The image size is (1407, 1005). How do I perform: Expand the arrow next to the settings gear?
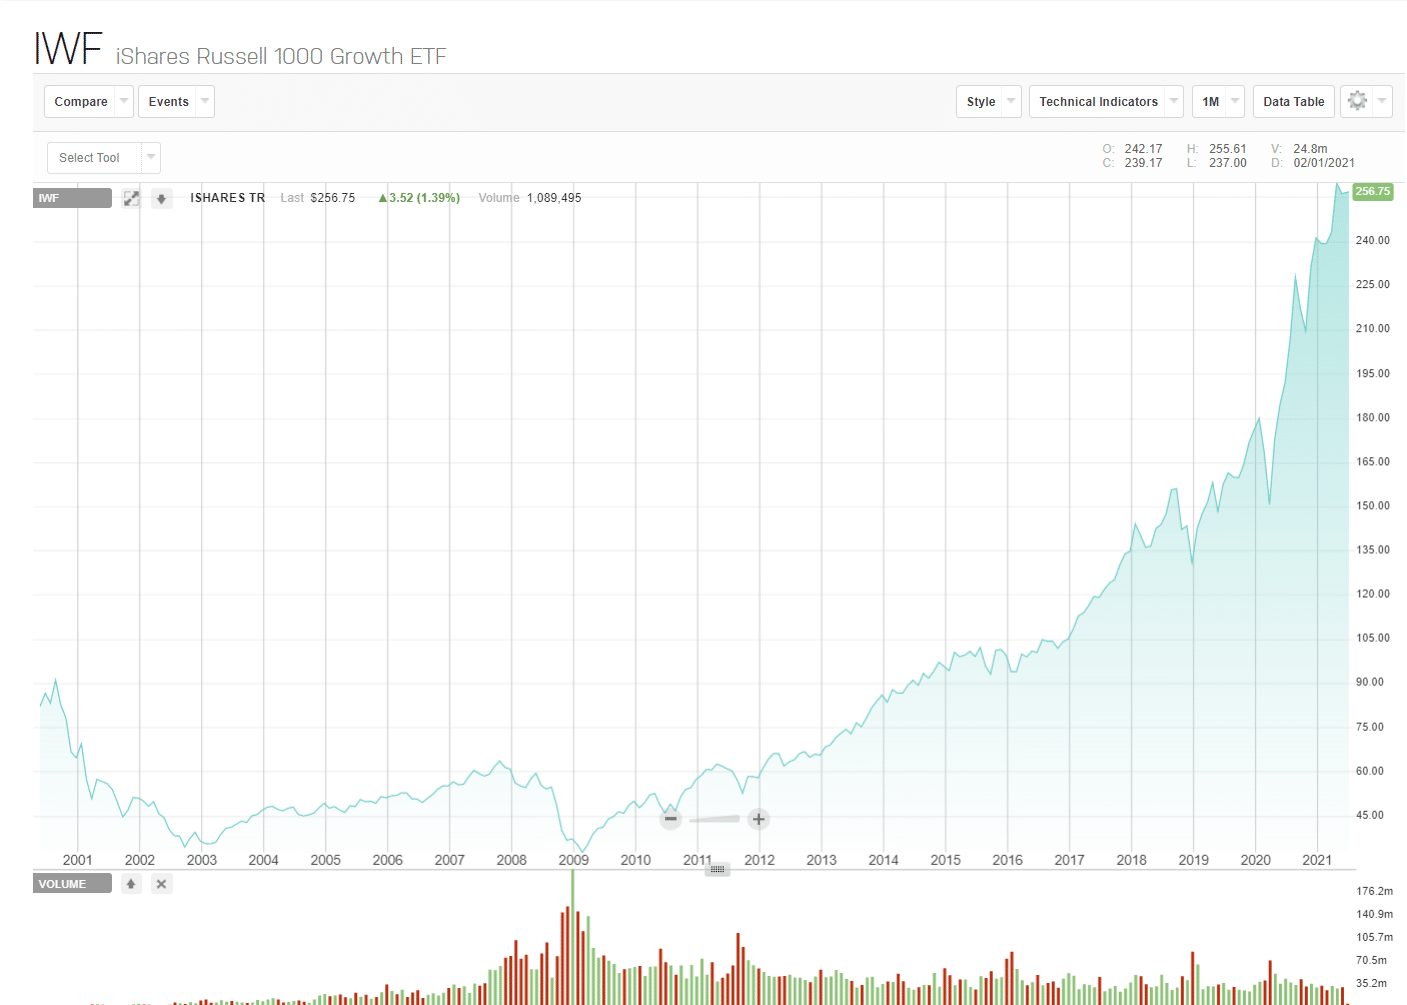(1382, 101)
